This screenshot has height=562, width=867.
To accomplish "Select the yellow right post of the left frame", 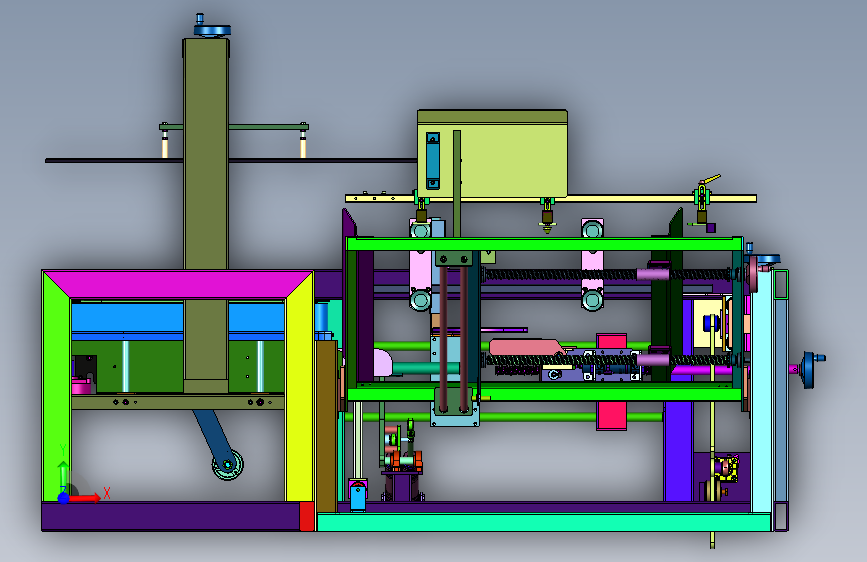I will coord(299,387).
